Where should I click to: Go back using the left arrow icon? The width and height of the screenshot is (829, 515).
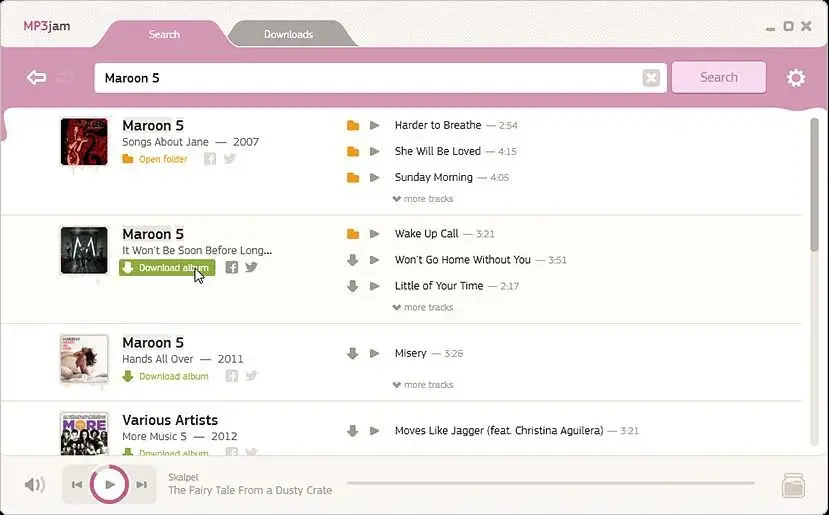click(x=36, y=78)
